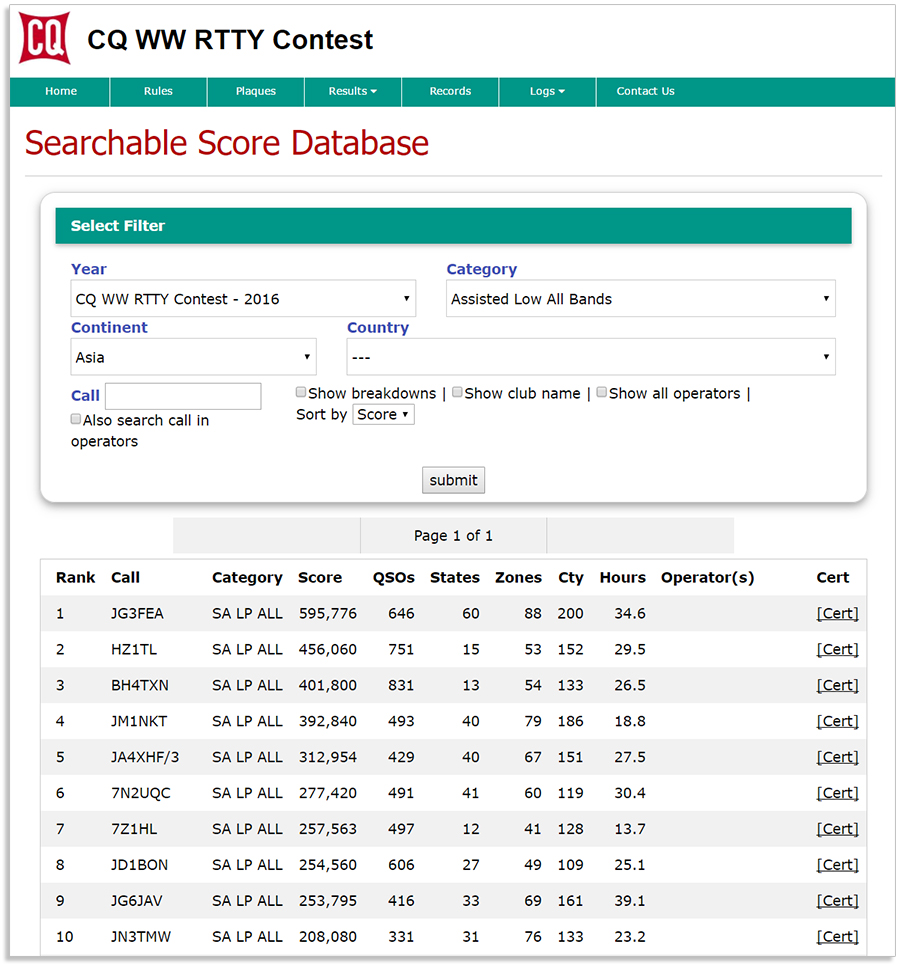Open the Results menu
Image resolution: width=900 pixels, height=965 pixels.
pyautogui.click(x=352, y=91)
